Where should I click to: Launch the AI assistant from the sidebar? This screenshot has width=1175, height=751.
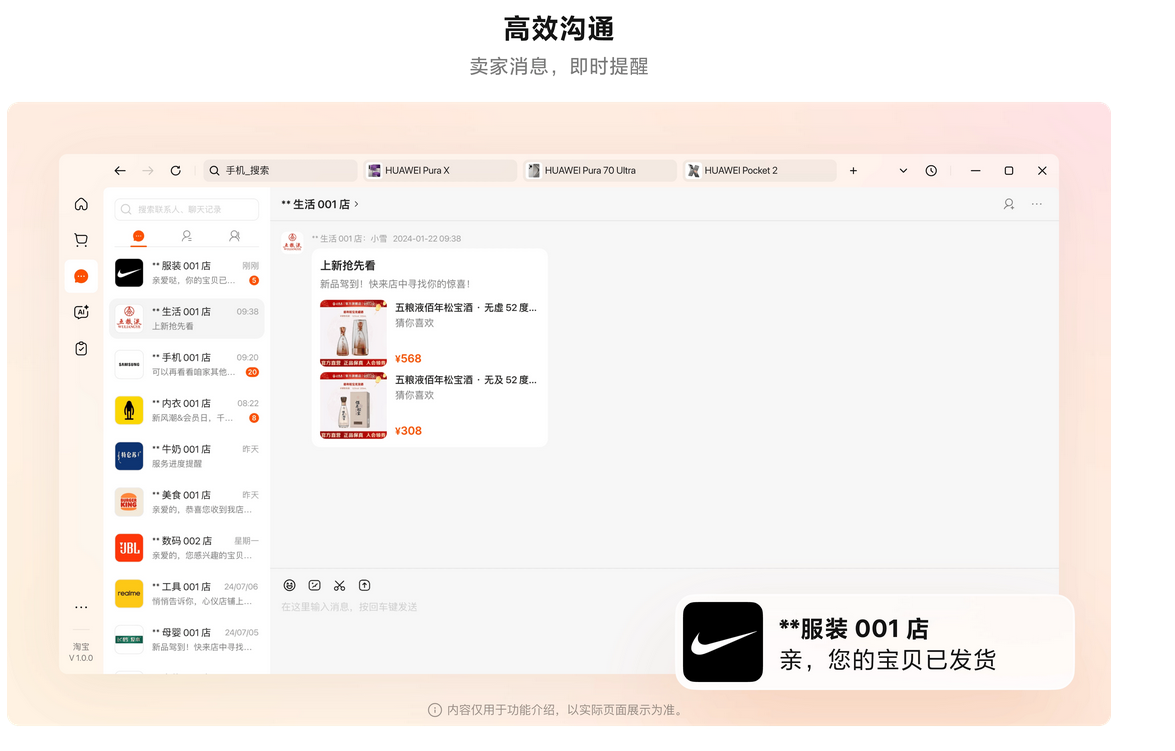point(81,312)
